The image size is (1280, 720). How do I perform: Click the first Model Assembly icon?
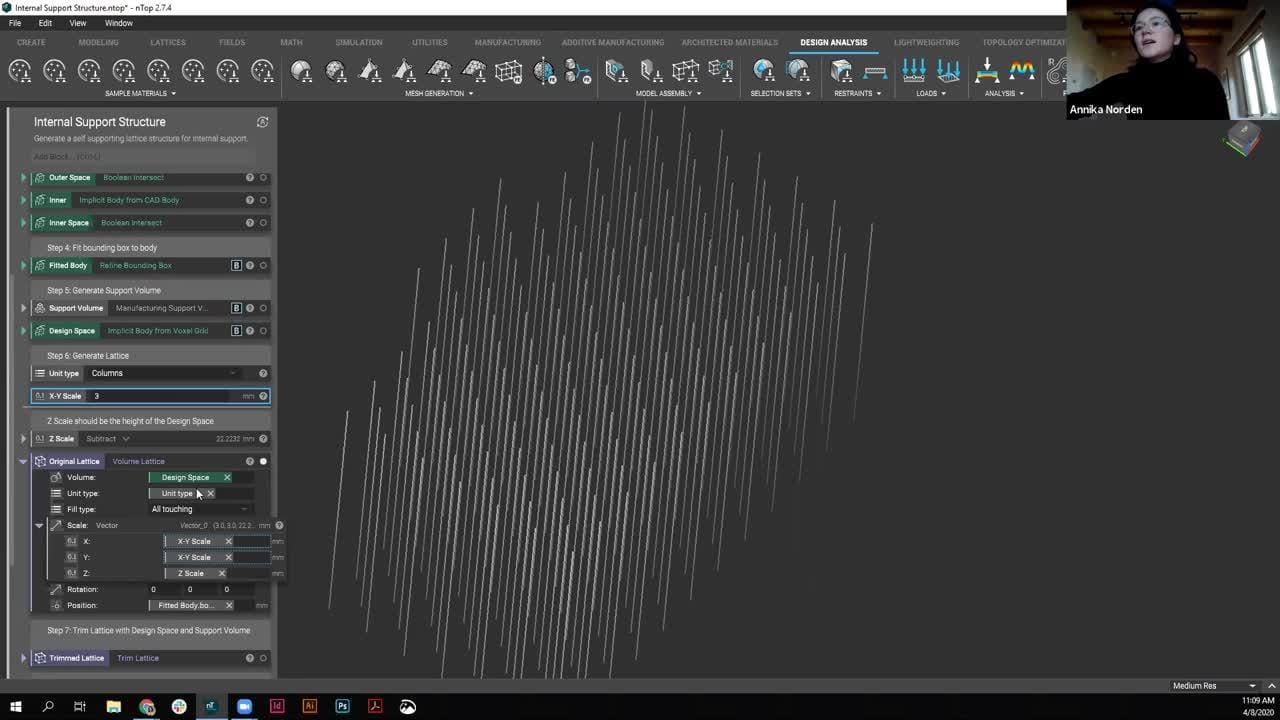pos(616,71)
